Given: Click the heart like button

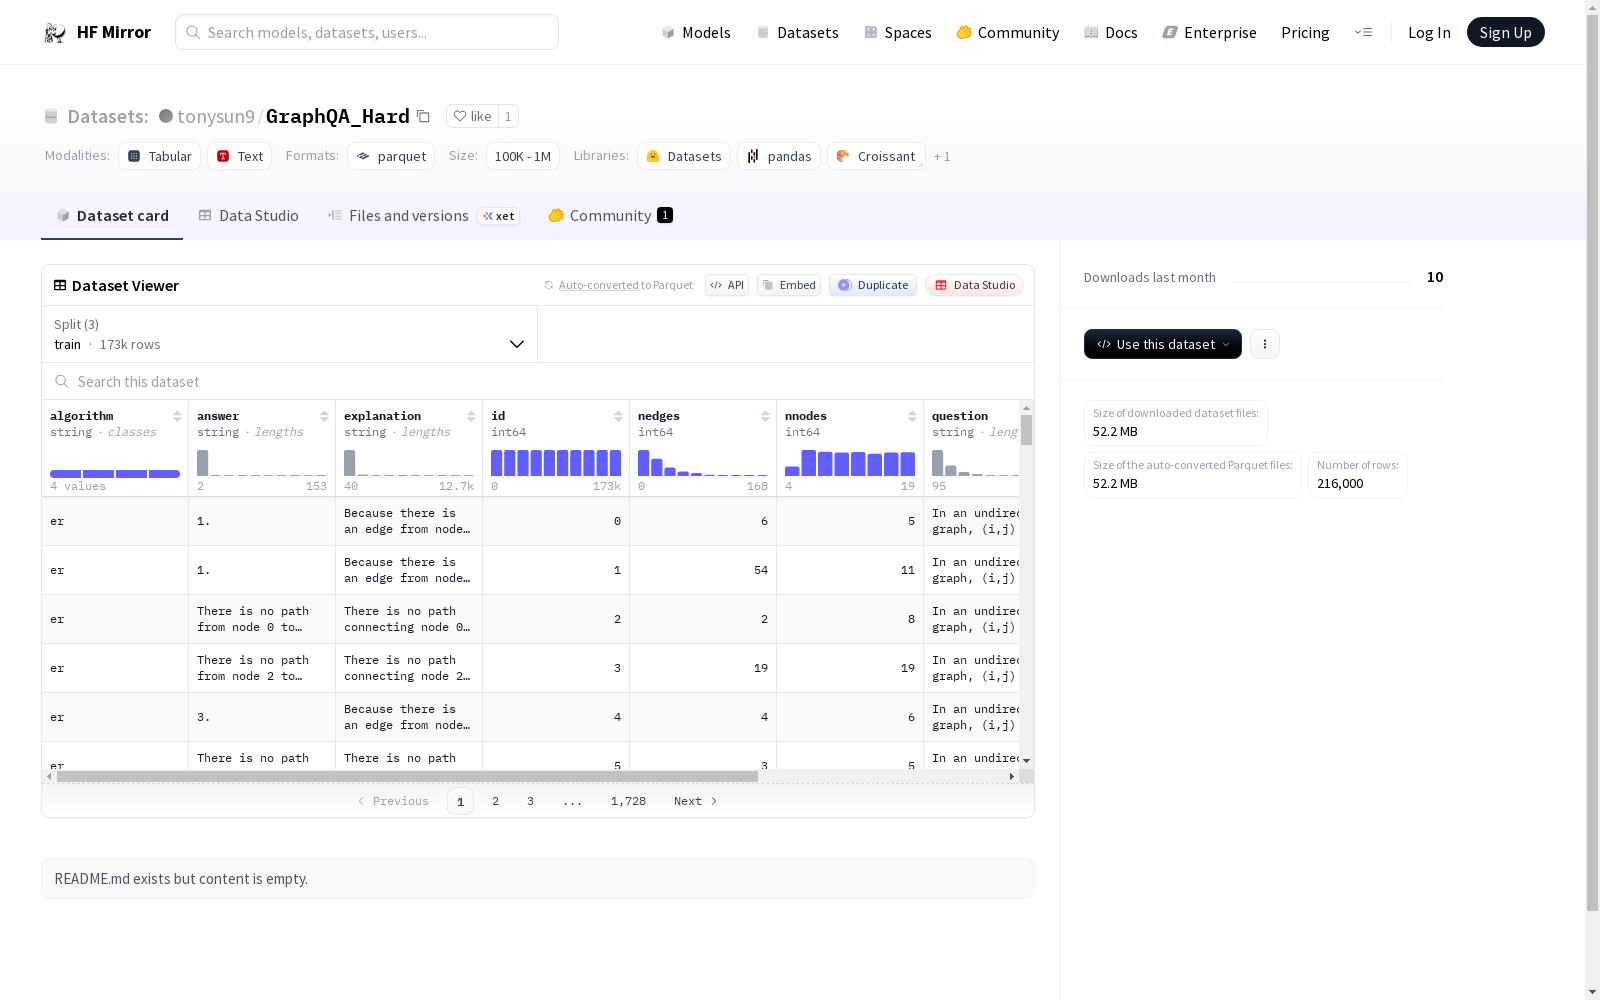Looking at the screenshot, I should (x=472, y=116).
